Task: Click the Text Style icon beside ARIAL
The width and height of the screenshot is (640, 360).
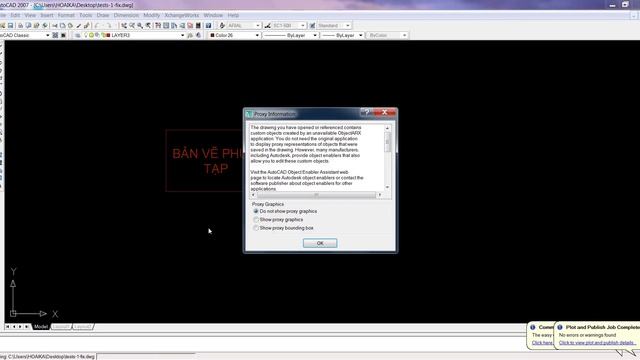Action: point(222,25)
